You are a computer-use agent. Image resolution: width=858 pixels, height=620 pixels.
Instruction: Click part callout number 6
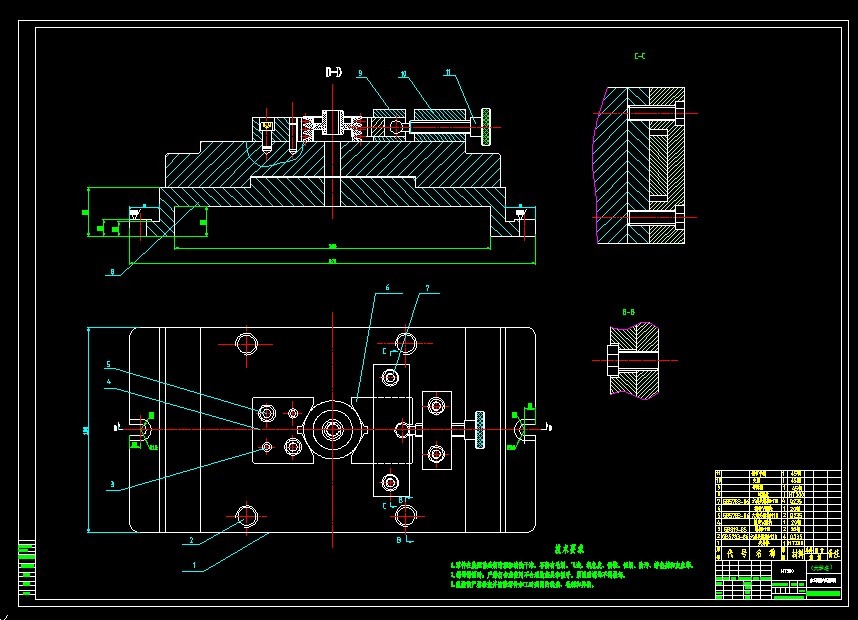tap(387, 287)
